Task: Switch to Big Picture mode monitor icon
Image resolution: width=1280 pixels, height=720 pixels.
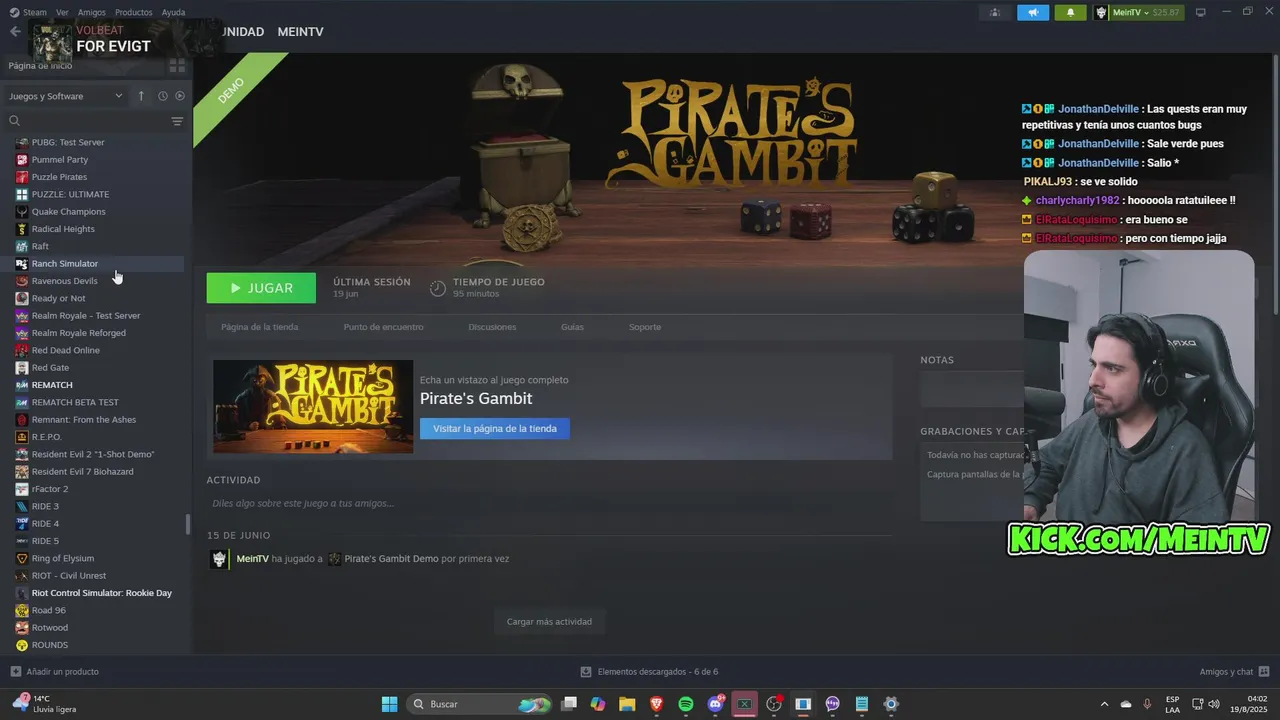Action: point(1201,12)
